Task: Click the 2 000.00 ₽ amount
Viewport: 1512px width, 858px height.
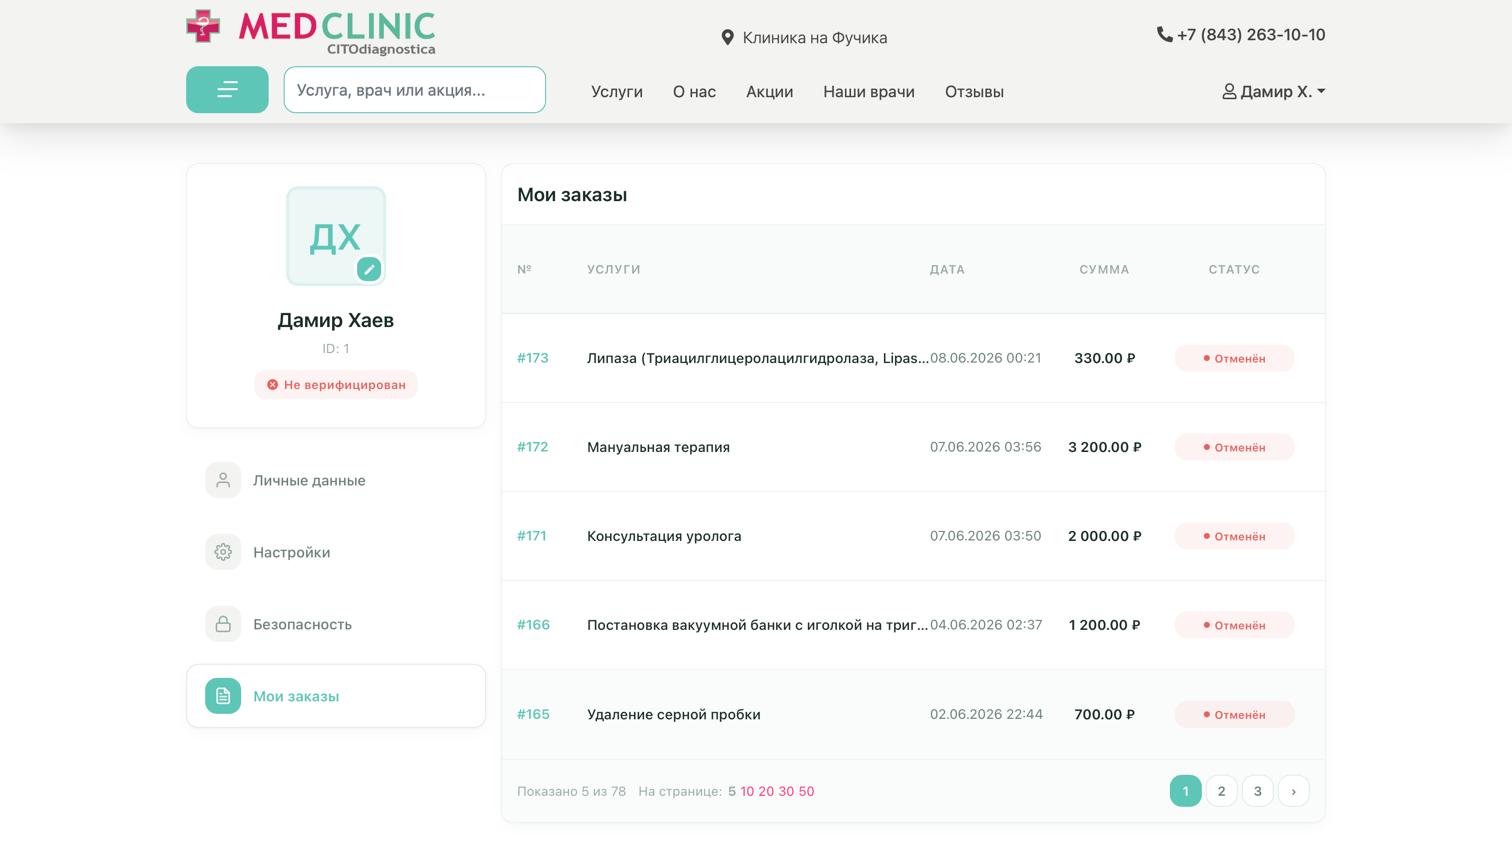Action: click(x=1105, y=536)
